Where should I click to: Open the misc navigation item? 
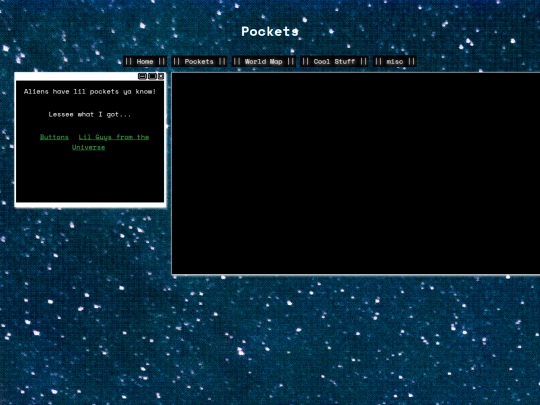tap(395, 62)
